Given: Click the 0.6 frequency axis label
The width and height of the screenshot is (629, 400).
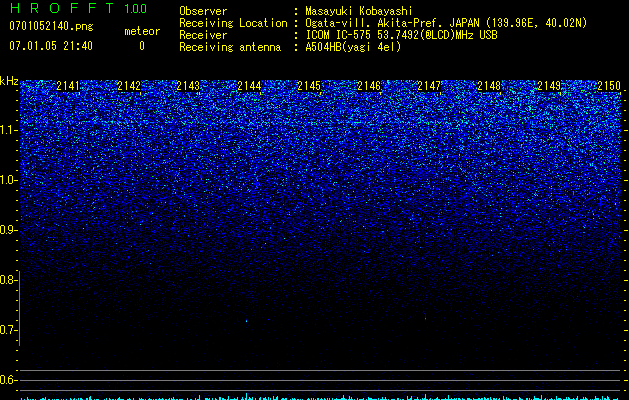Looking at the screenshot, I should tap(8, 380).
